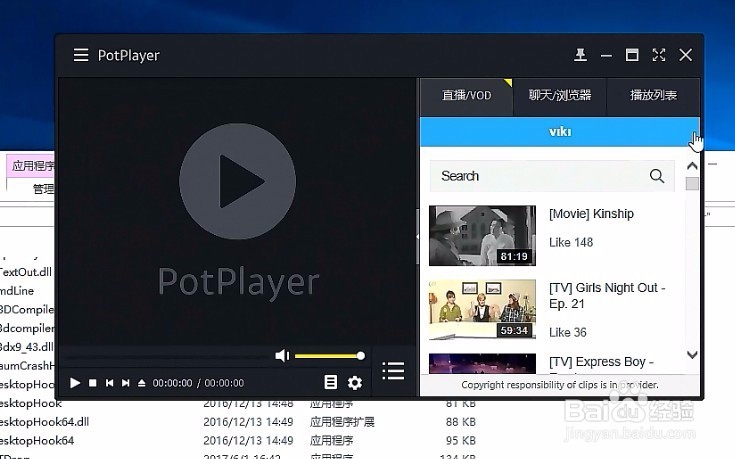Open PotPlayer settings gear
Screen dimensions: 735x459
pyautogui.click(x=355, y=383)
